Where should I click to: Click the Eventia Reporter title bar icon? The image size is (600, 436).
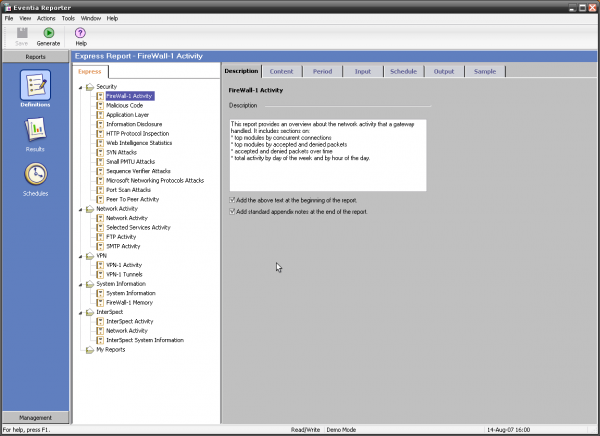click(7, 7)
